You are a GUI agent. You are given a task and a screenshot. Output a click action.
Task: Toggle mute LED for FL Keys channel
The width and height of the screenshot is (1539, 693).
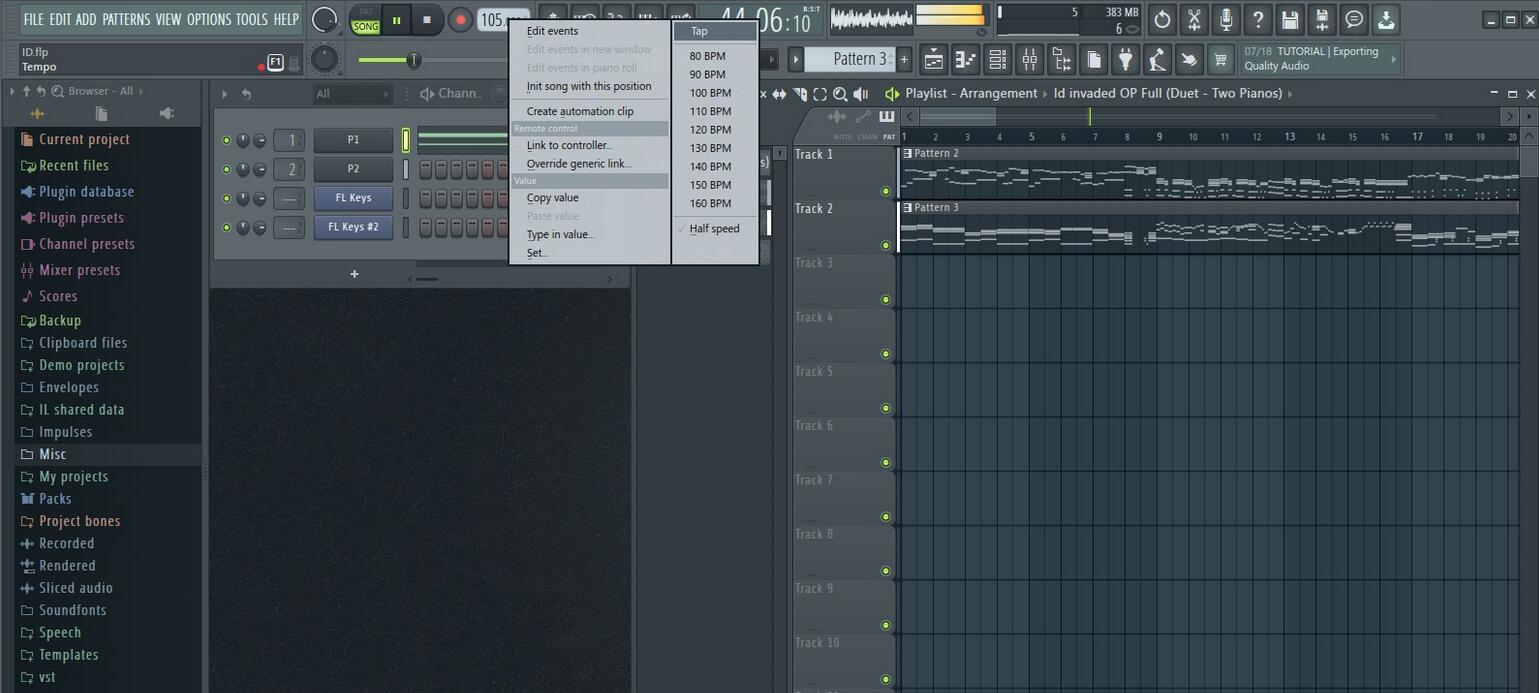pyautogui.click(x=226, y=198)
